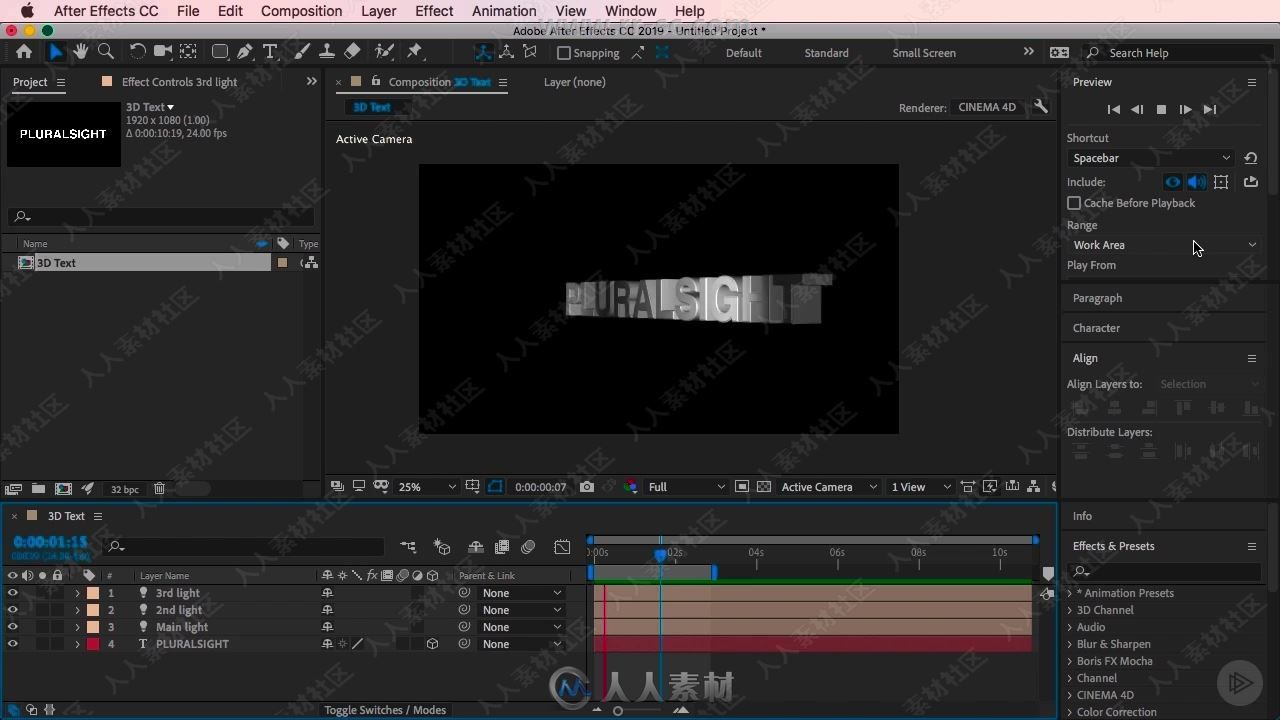
Task: Open the Layer menu
Action: tap(378, 11)
